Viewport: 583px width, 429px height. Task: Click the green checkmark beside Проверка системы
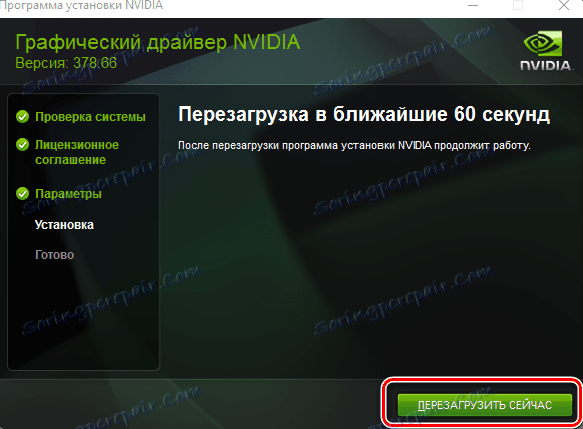(x=23, y=117)
